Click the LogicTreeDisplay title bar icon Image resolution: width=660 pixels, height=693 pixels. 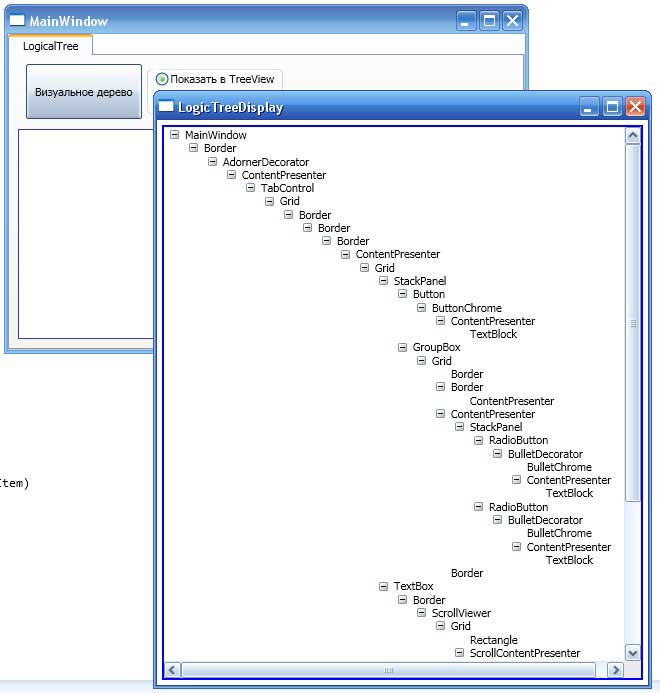[x=166, y=107]
